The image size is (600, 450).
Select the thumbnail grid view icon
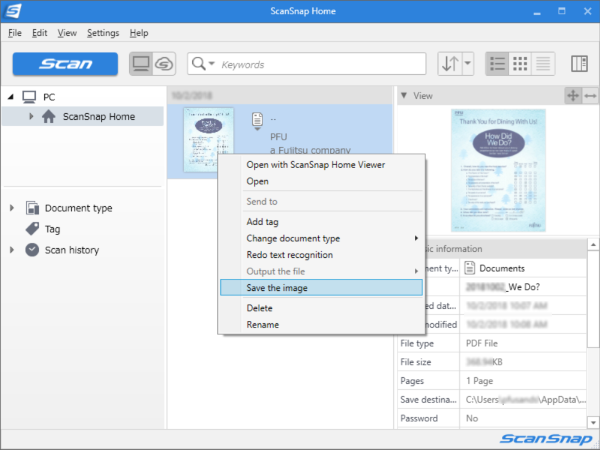520,64
